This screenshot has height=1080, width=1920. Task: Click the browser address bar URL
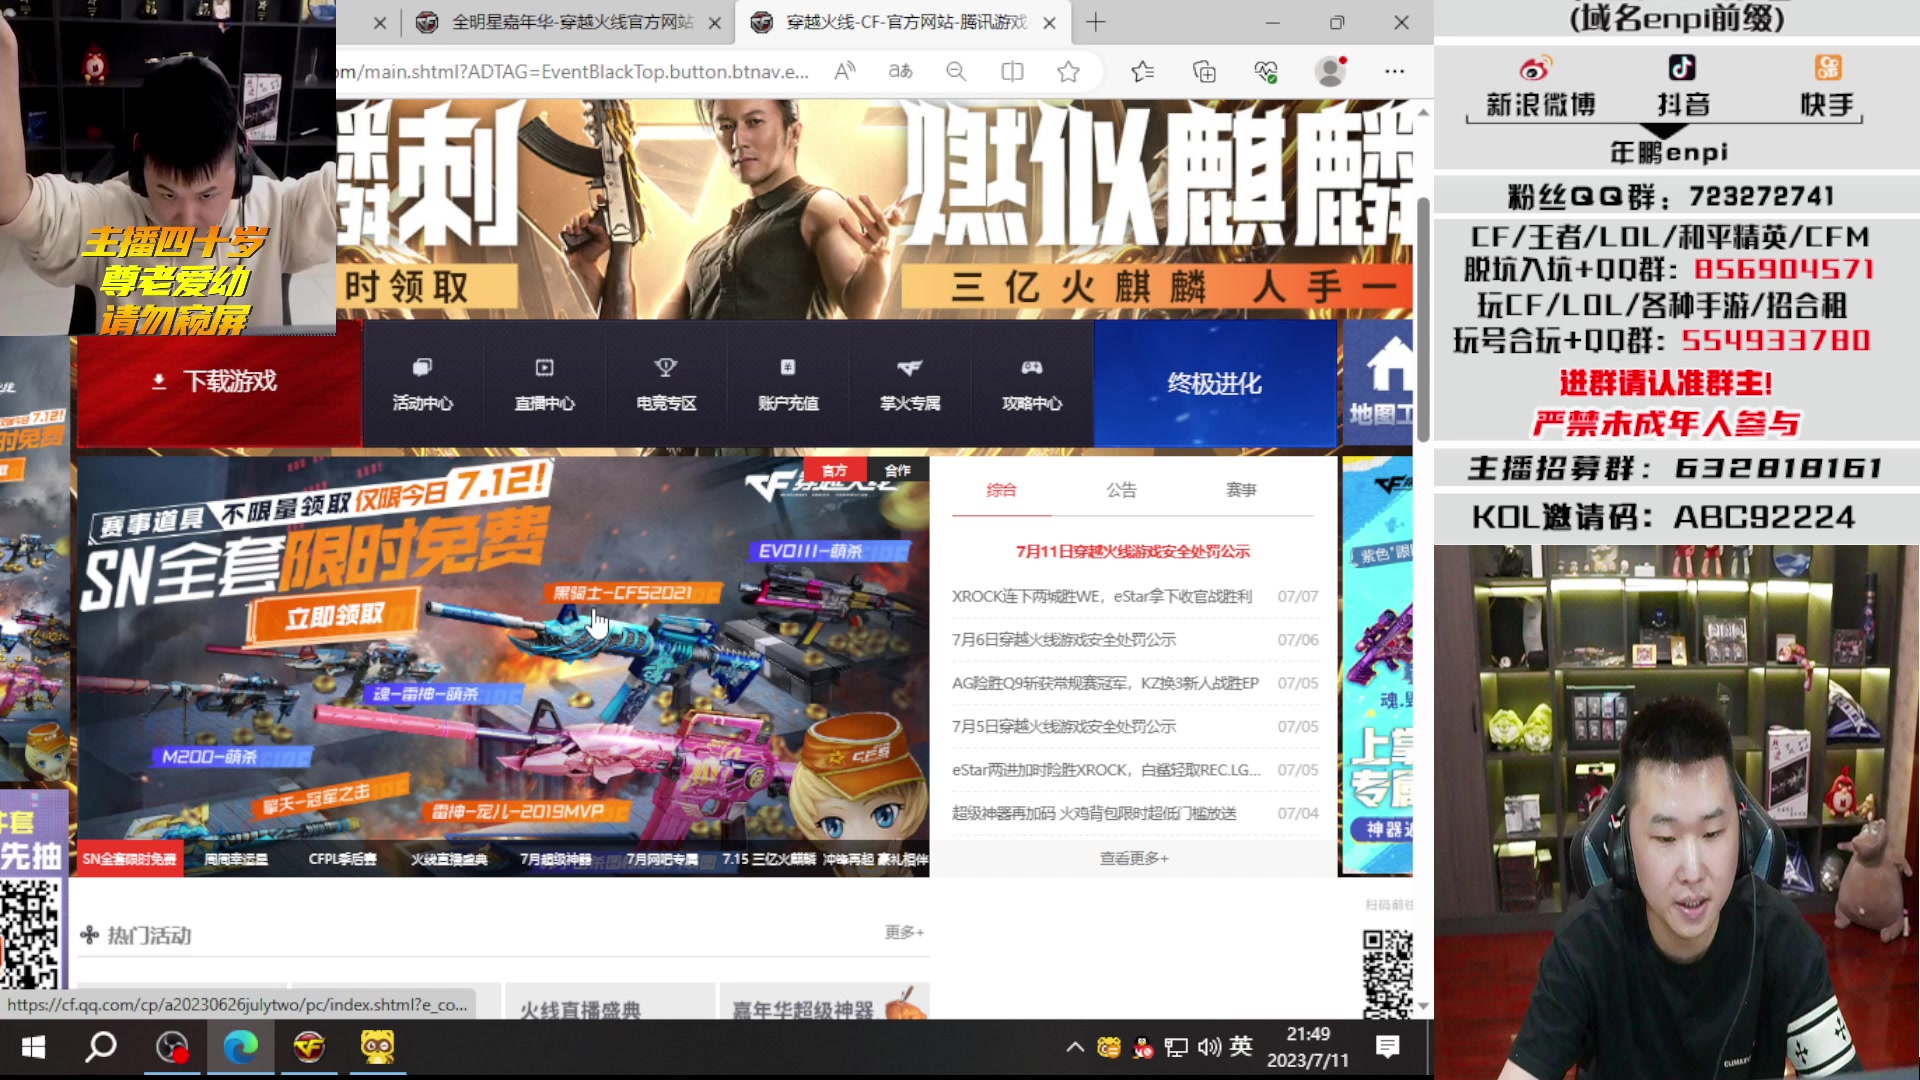pyautogui.click(x=574, y=71)
